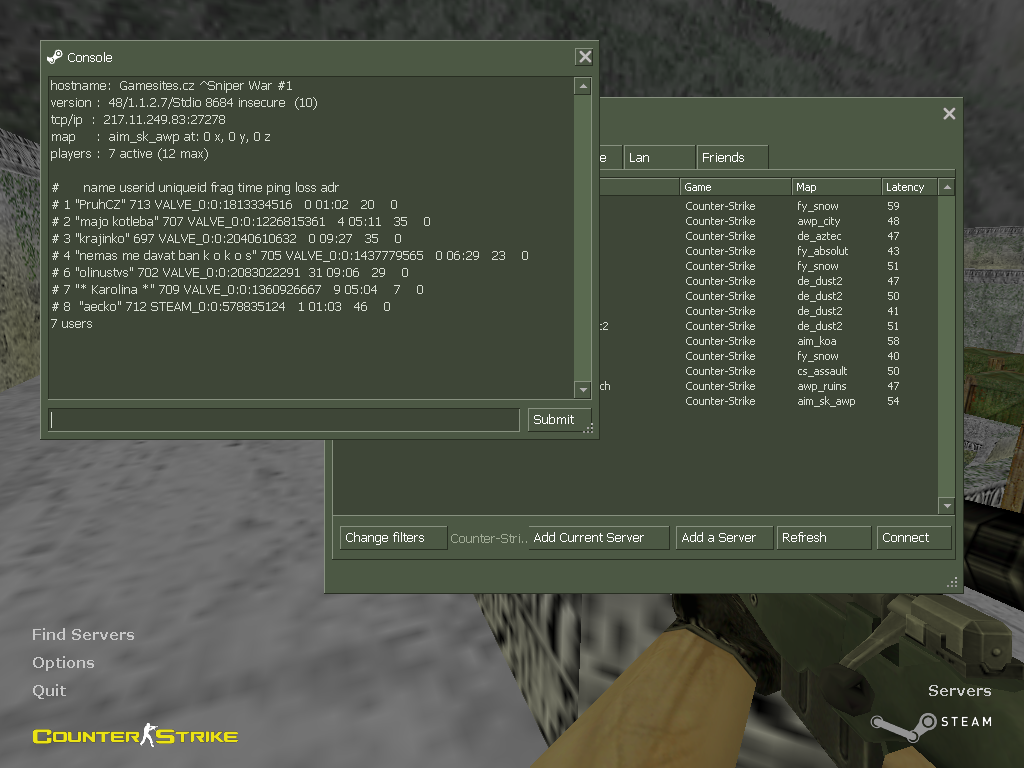Select the awp_city server row
Viewport: 1024px width, 768px height.
click(769, 221)
